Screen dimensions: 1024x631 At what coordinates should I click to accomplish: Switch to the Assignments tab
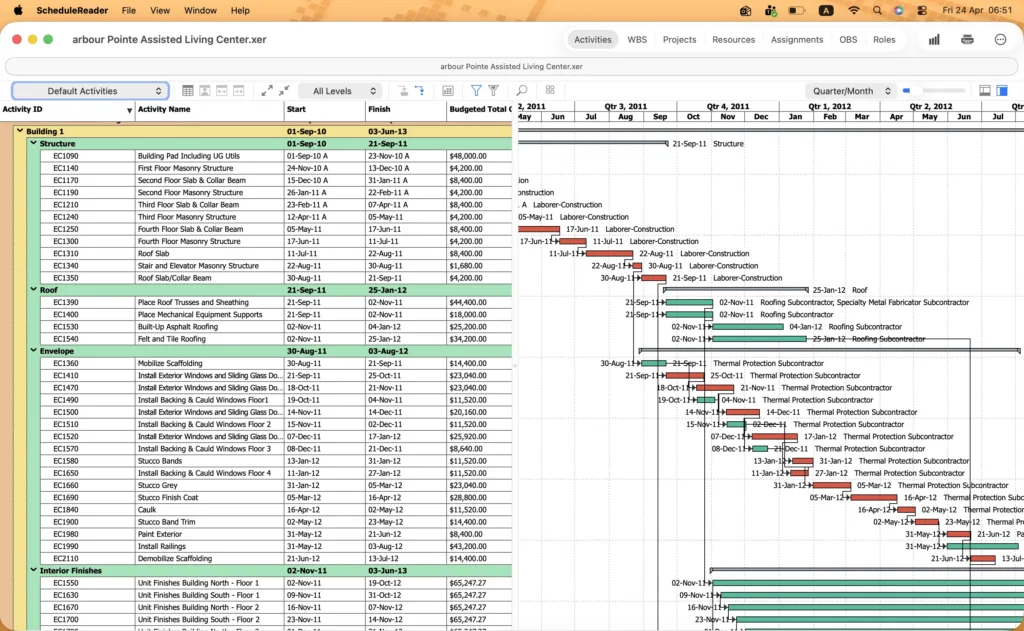(x=797, y=40)
